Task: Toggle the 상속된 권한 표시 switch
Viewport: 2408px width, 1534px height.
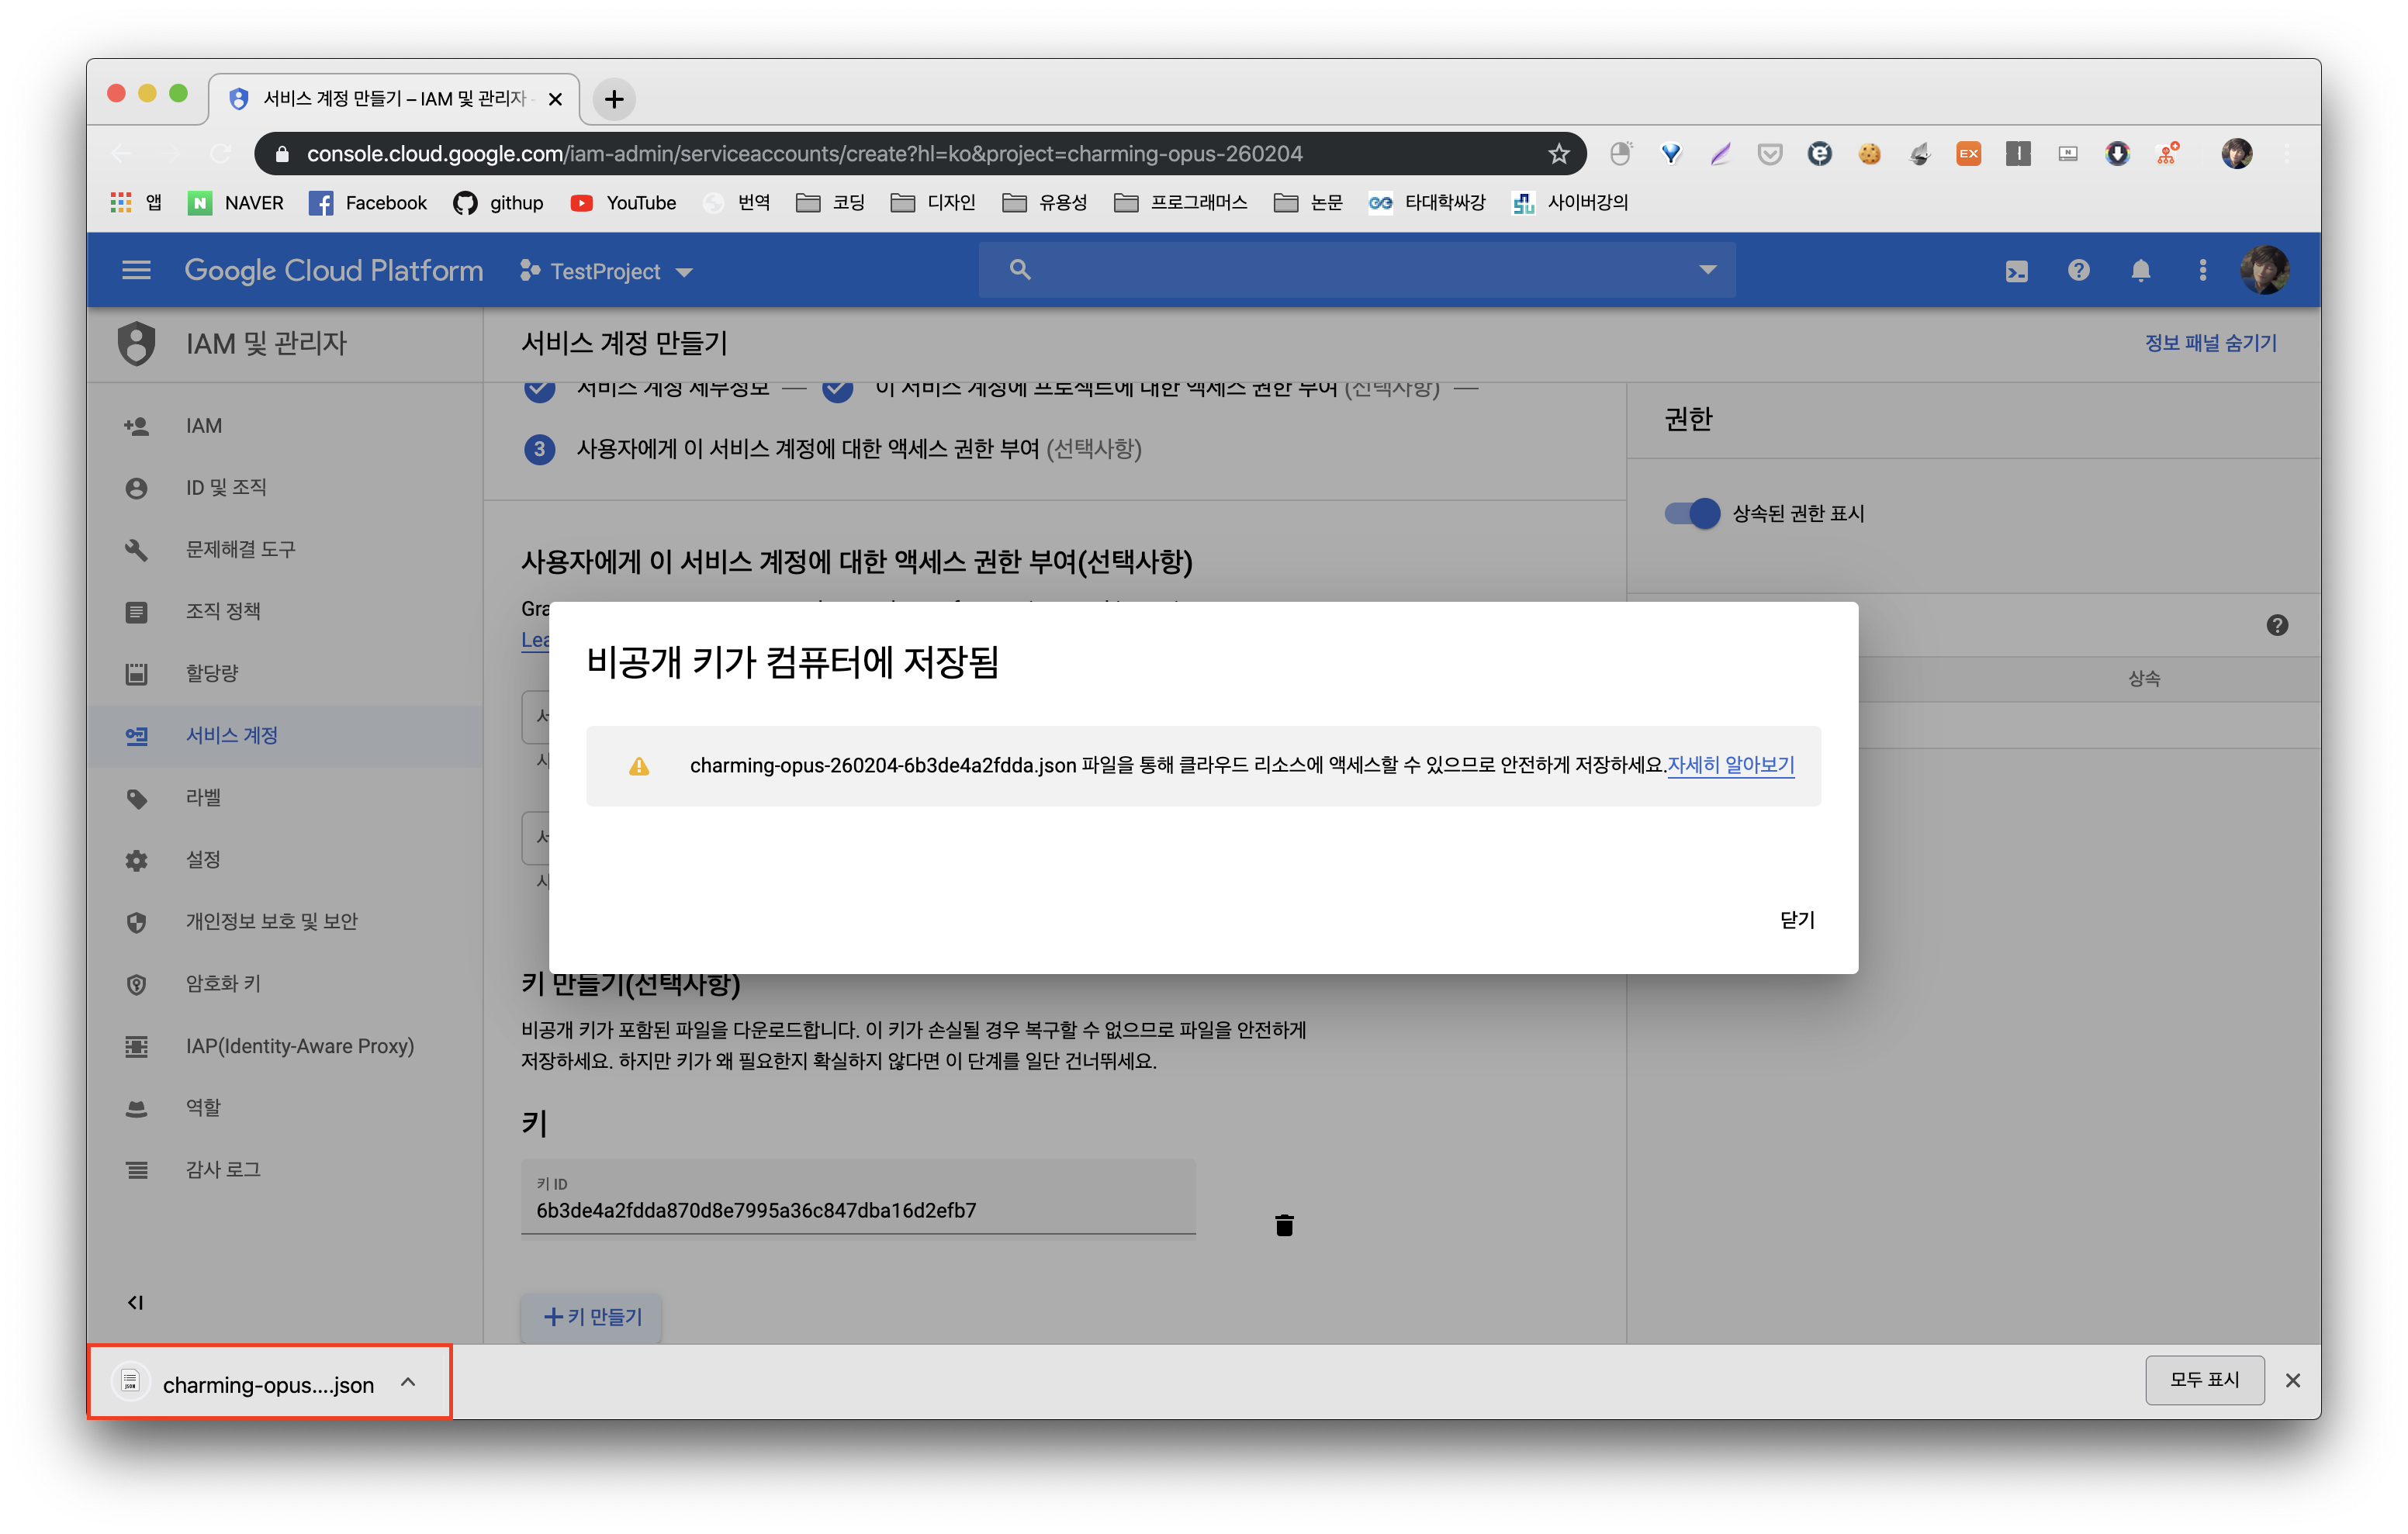Action: 1692,513
